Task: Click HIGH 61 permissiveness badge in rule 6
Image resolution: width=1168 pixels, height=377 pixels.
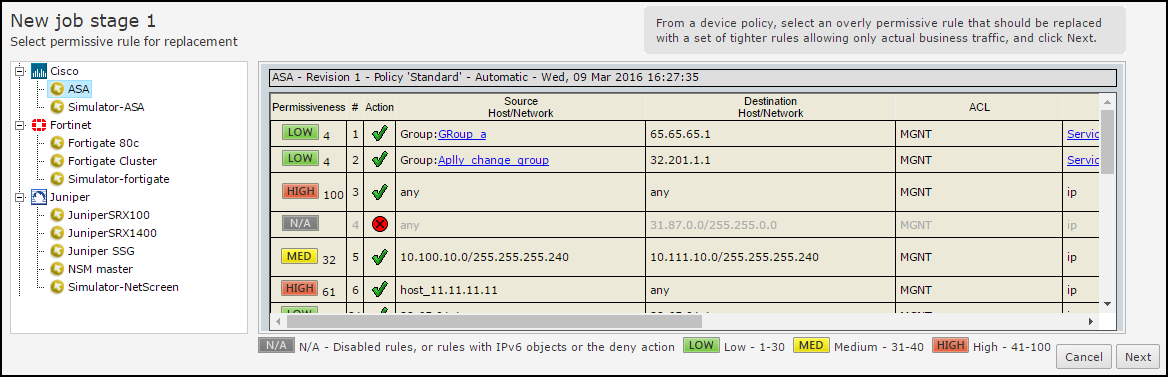Action: pos(300,287)
